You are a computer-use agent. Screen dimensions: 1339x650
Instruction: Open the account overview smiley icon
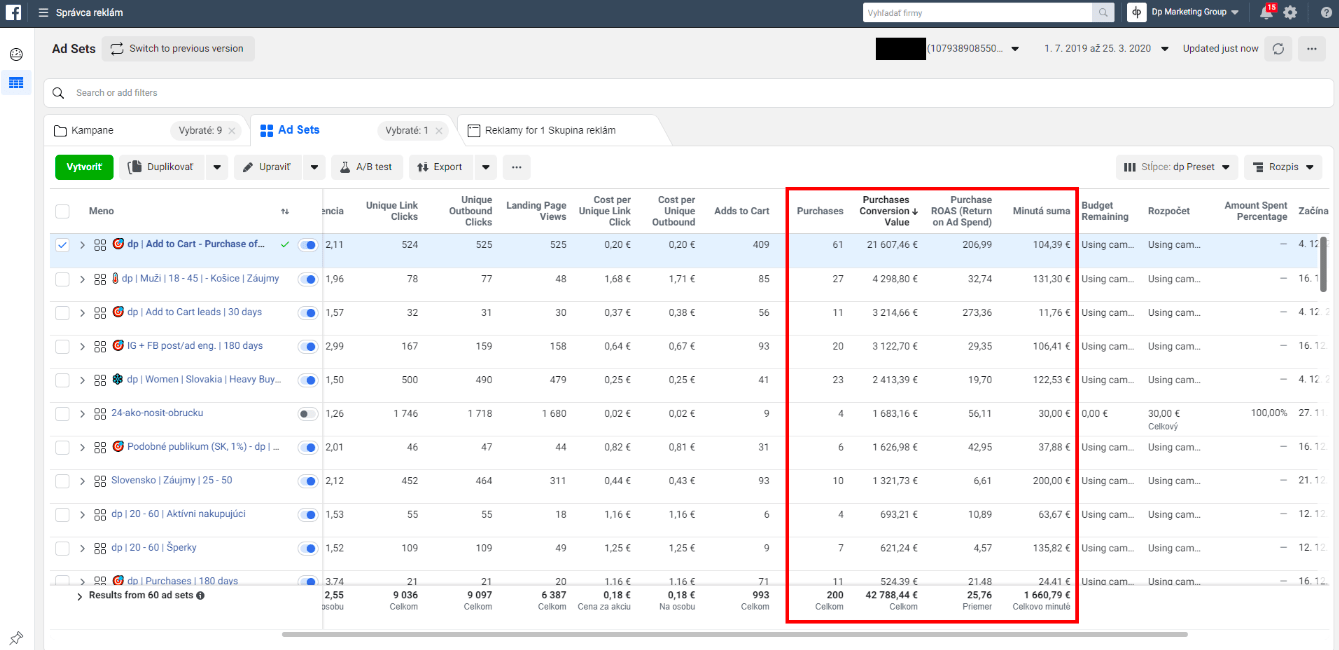point(16,54)
